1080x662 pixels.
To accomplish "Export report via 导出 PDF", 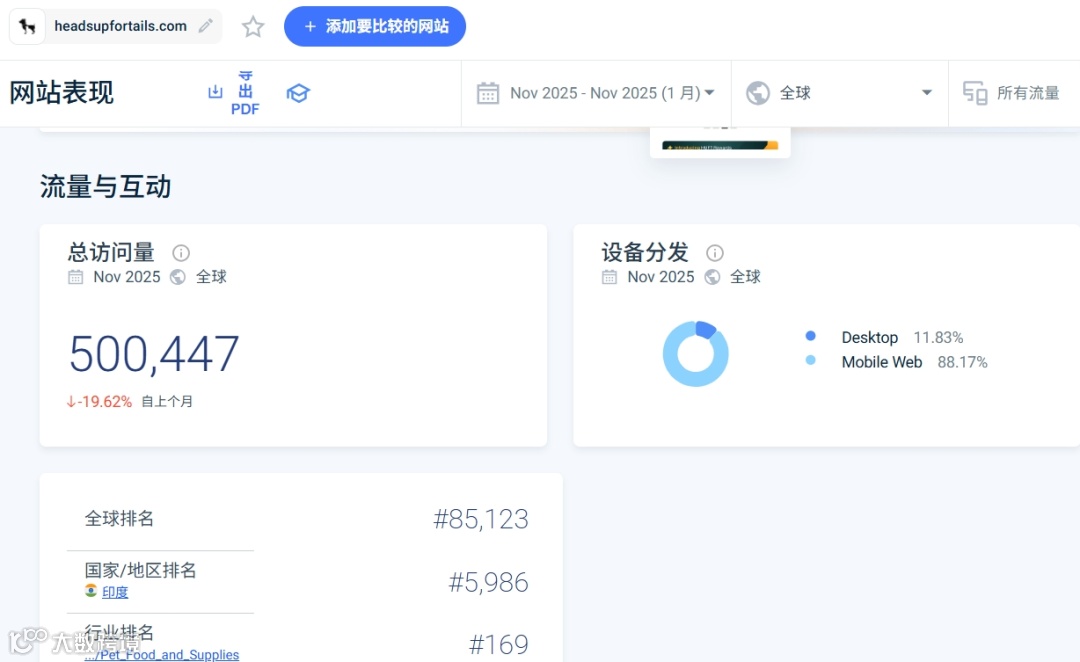I will [245, 93].
